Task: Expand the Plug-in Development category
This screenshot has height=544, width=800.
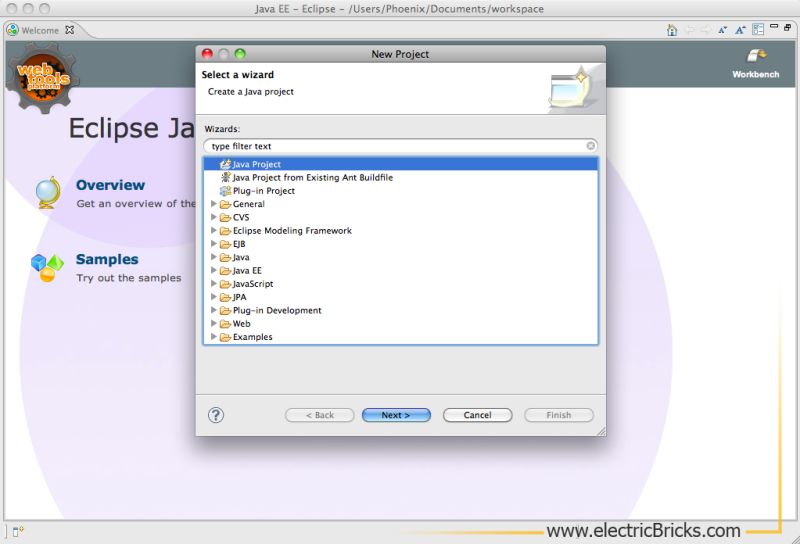Action: click(x=214, y=310)
